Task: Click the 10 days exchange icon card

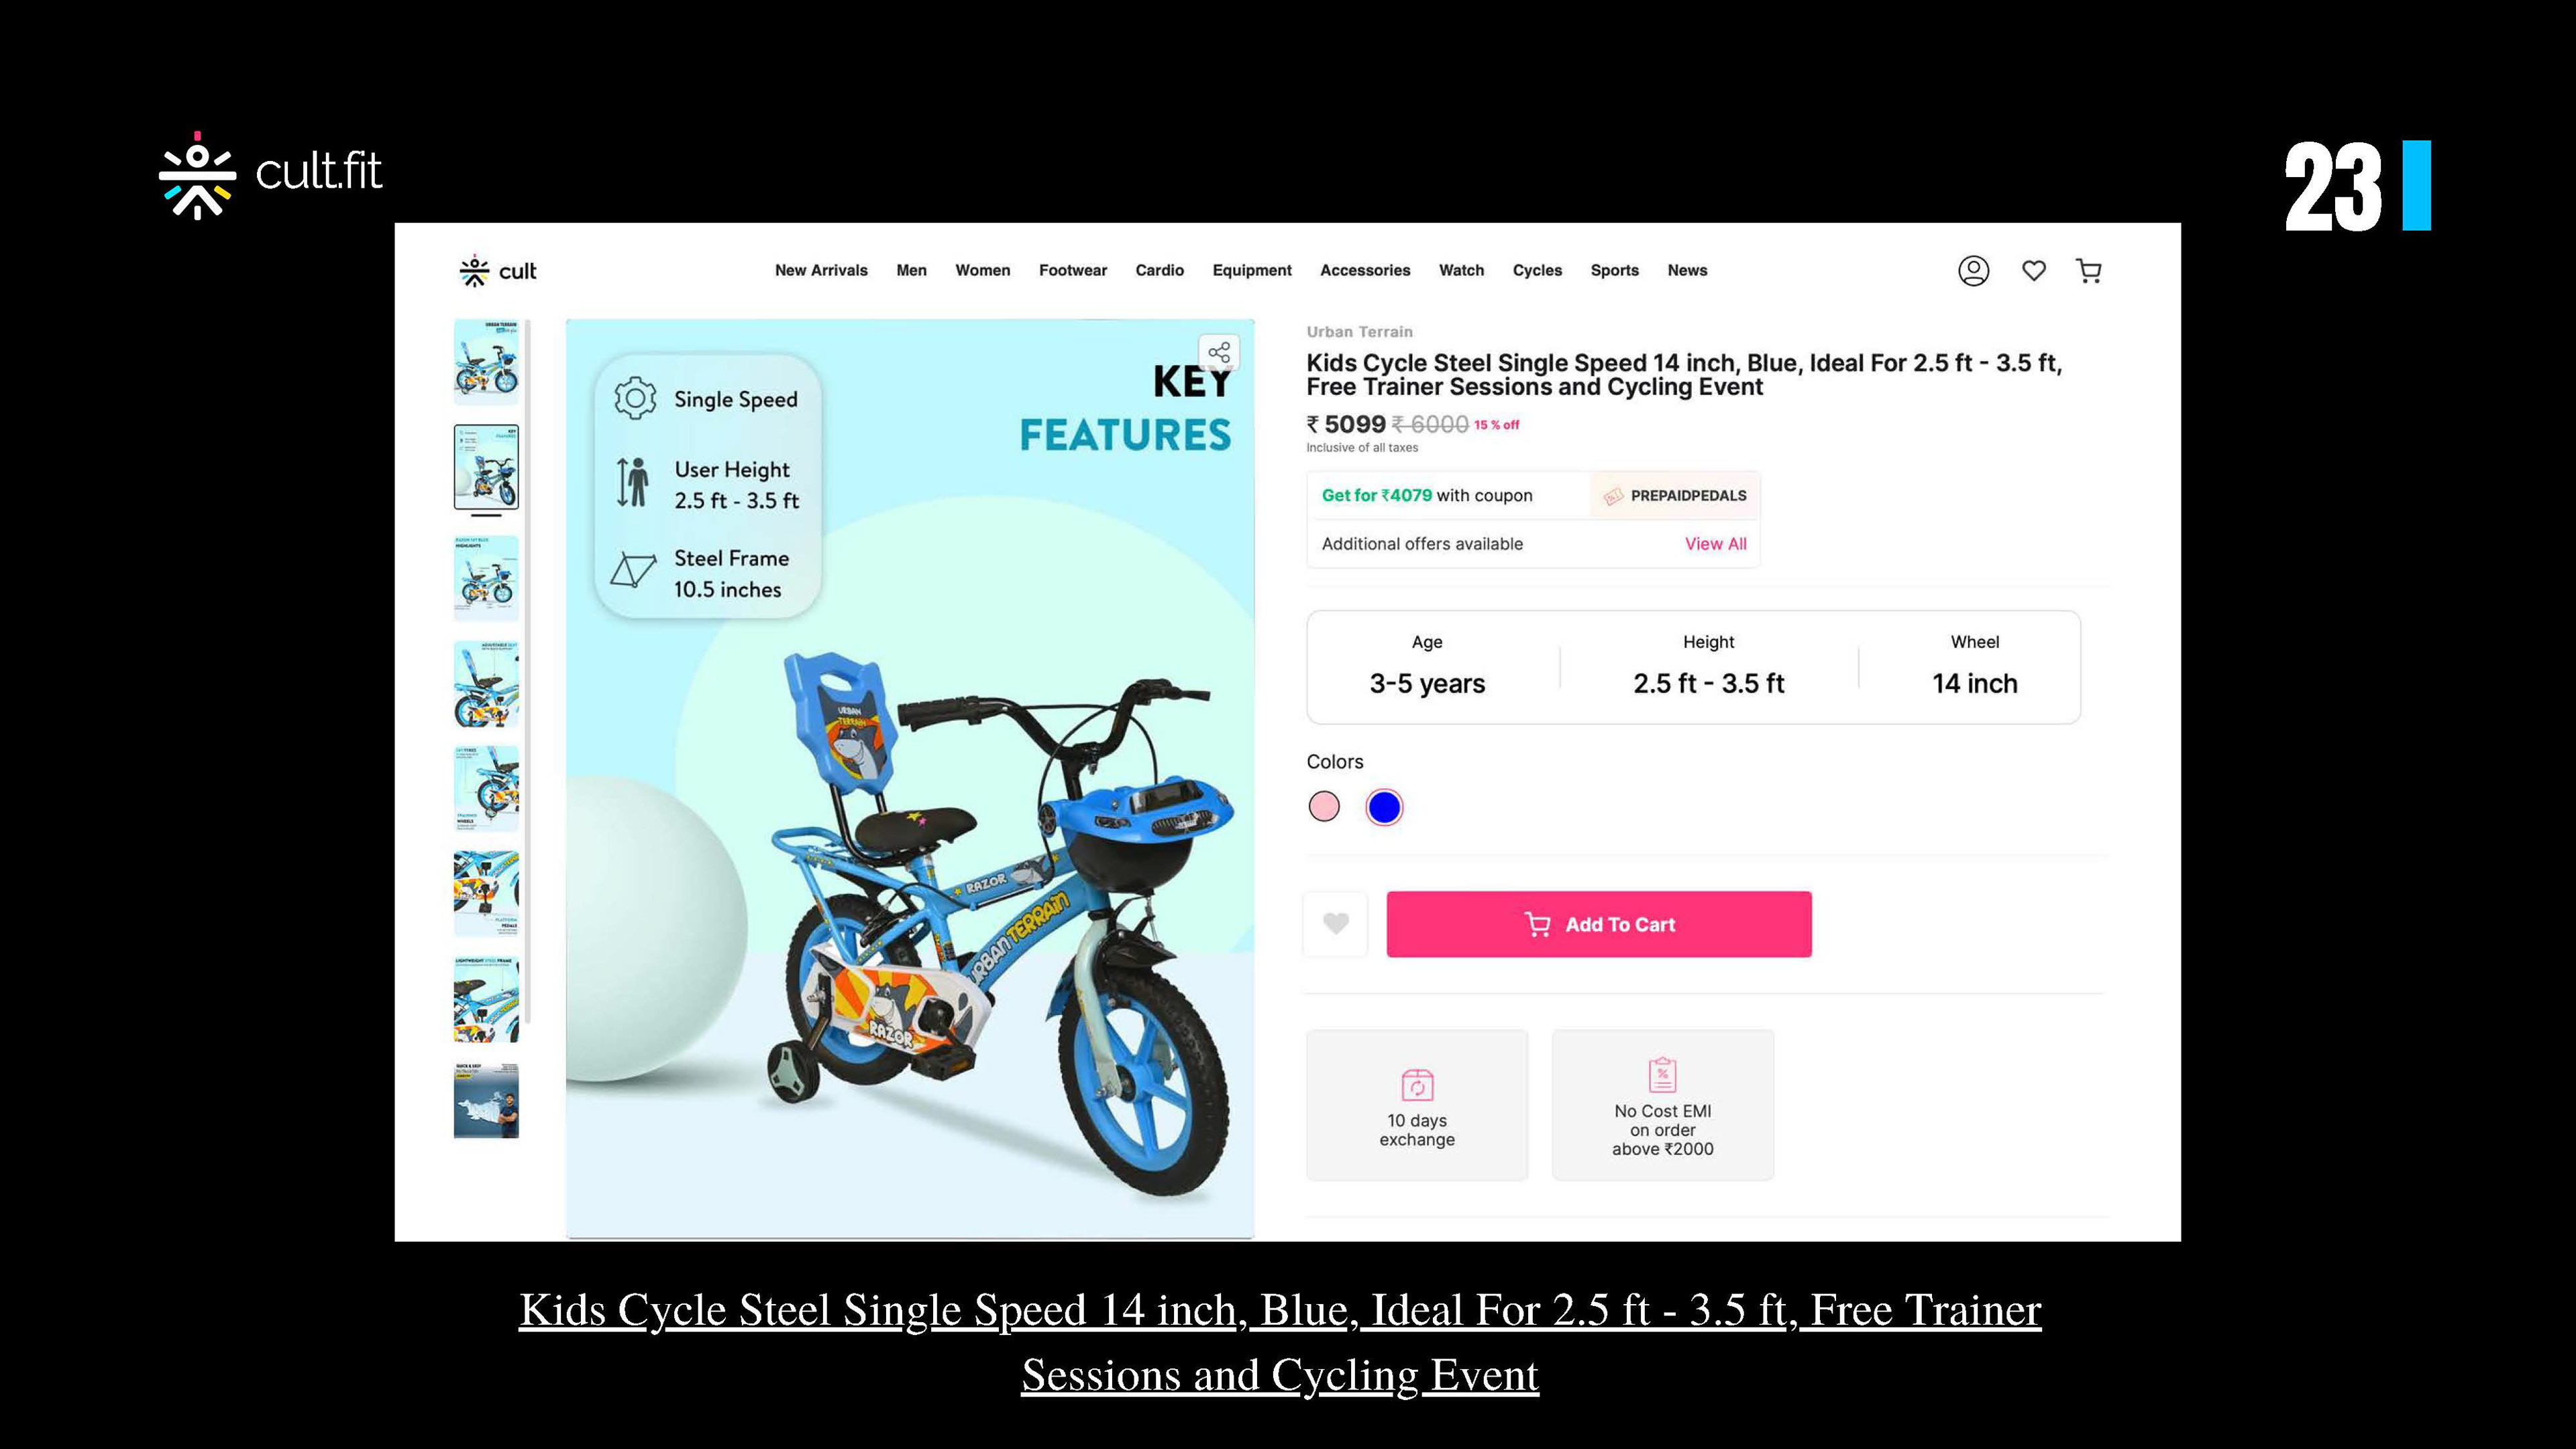Action: (x=1417, y=1105)
